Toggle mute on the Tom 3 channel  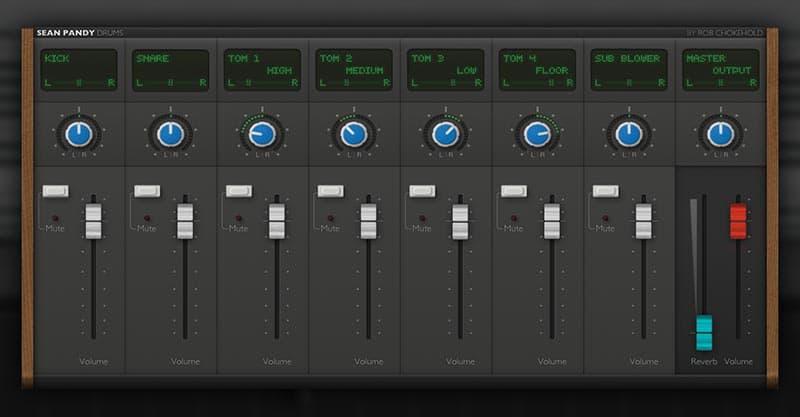[421, 191]
